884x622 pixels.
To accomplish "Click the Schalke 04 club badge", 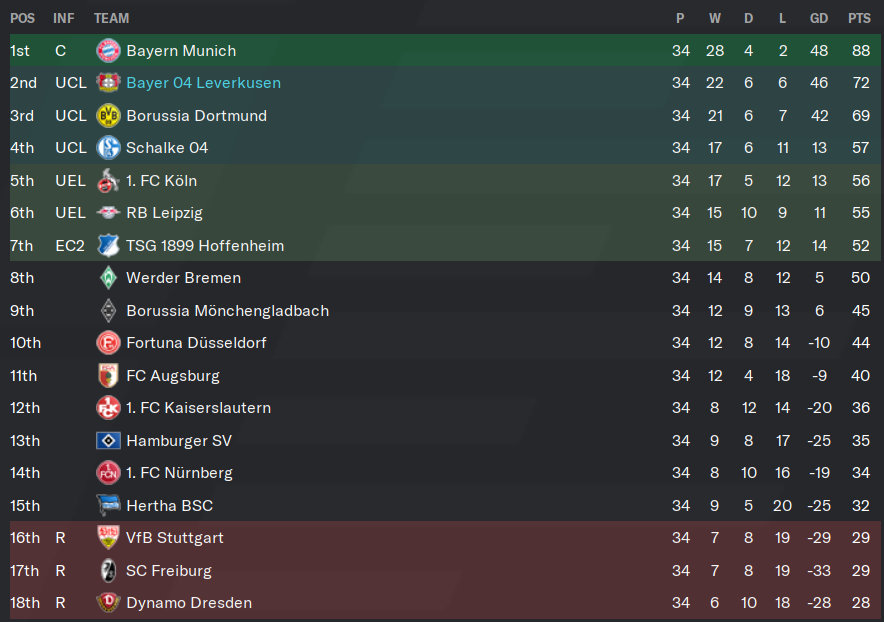I will click(108, 148).
